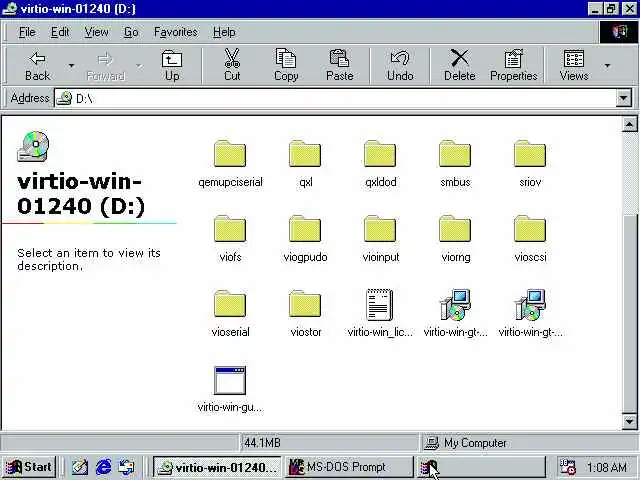The image size is (640, 480).
Task: Select the vioserial folder
Action: pyautogui.click(x=230, y=314)
